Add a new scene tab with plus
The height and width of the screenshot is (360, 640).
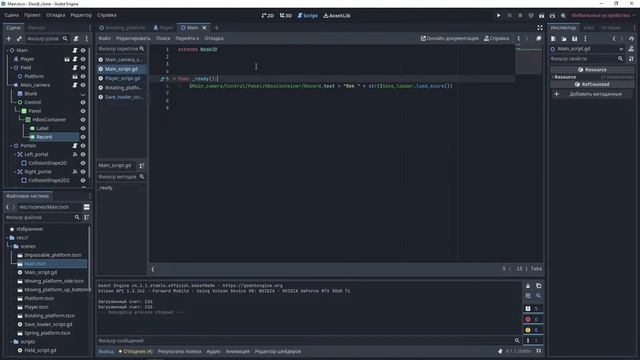pyautogui.click(x=216, y=28)
